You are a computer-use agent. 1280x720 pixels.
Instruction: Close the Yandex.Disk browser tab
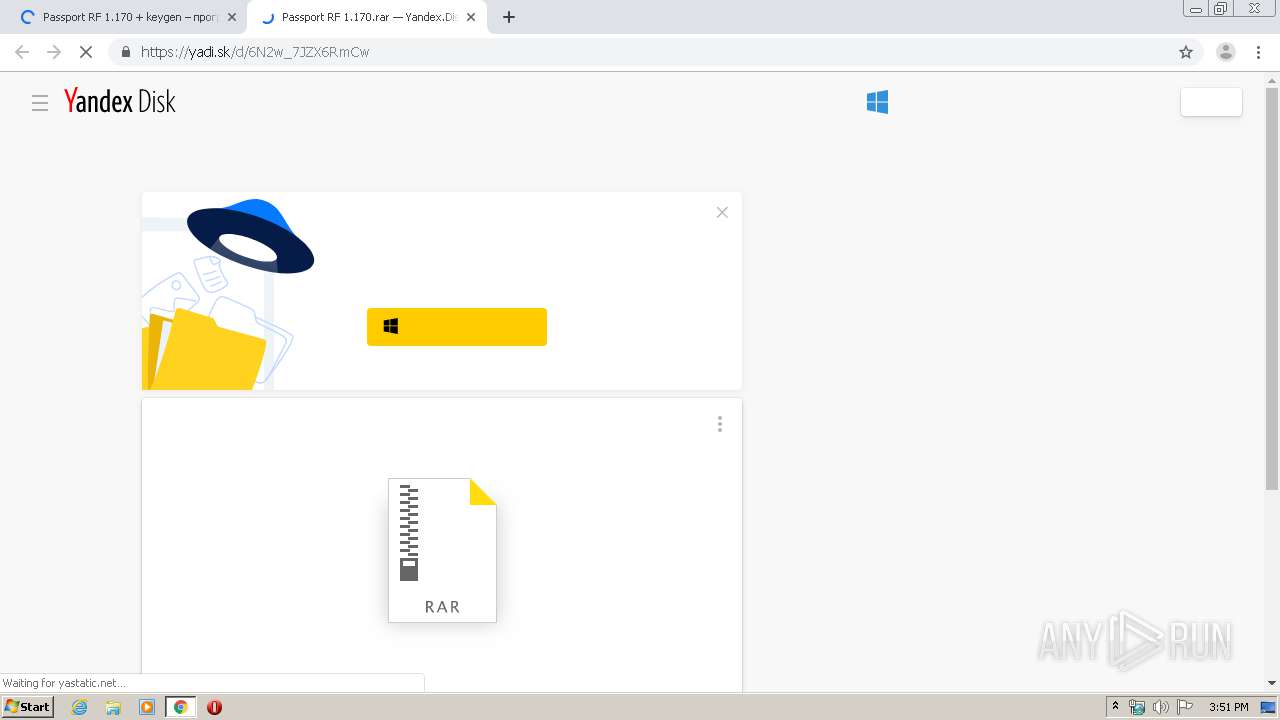(471, 17)
